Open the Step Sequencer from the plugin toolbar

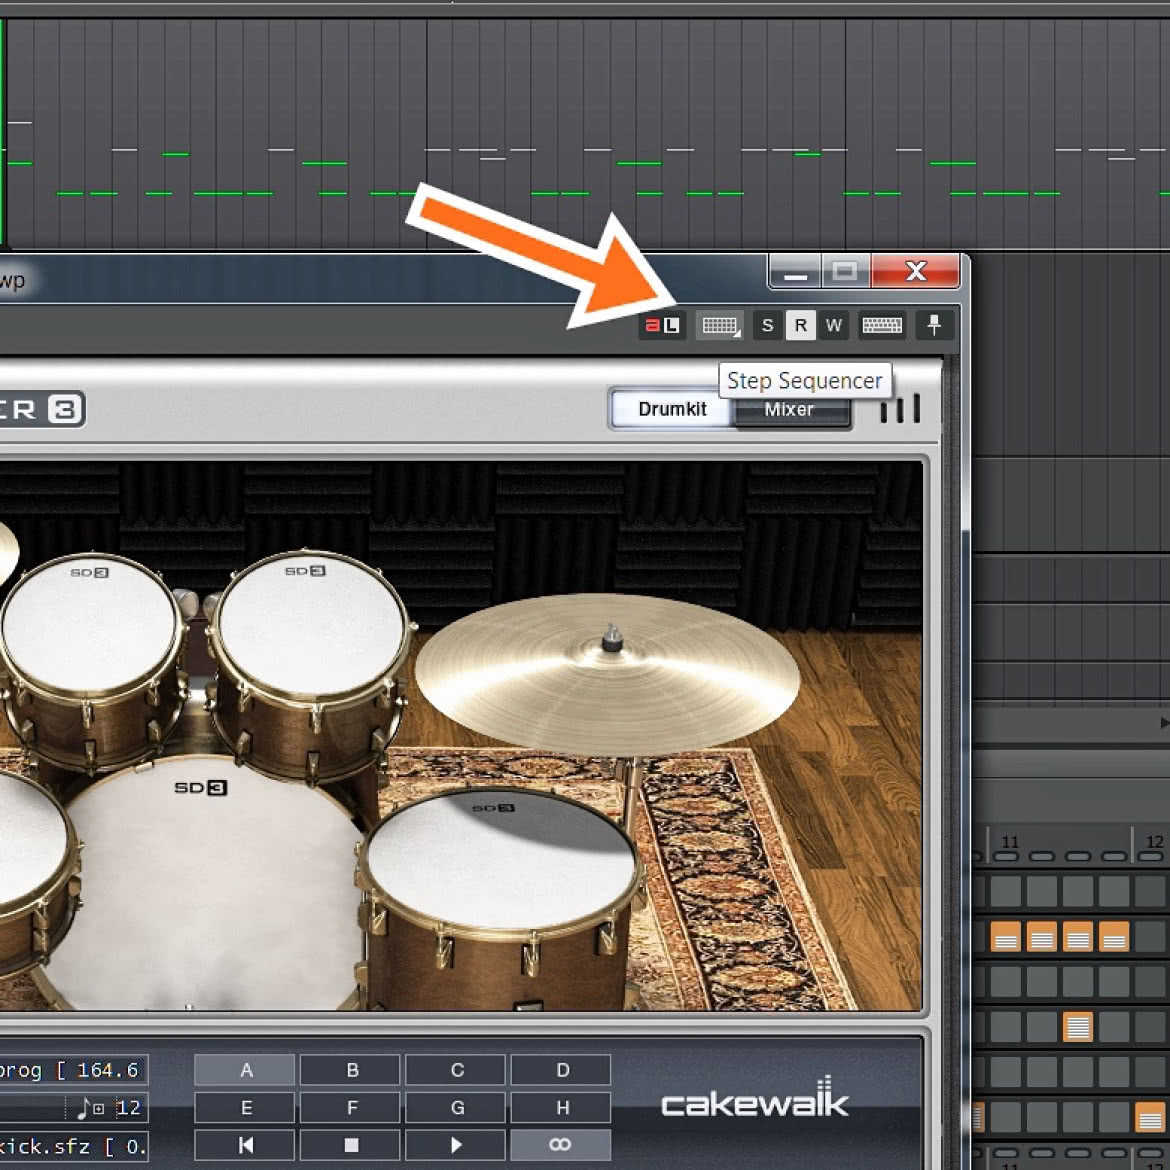[719, 325]
